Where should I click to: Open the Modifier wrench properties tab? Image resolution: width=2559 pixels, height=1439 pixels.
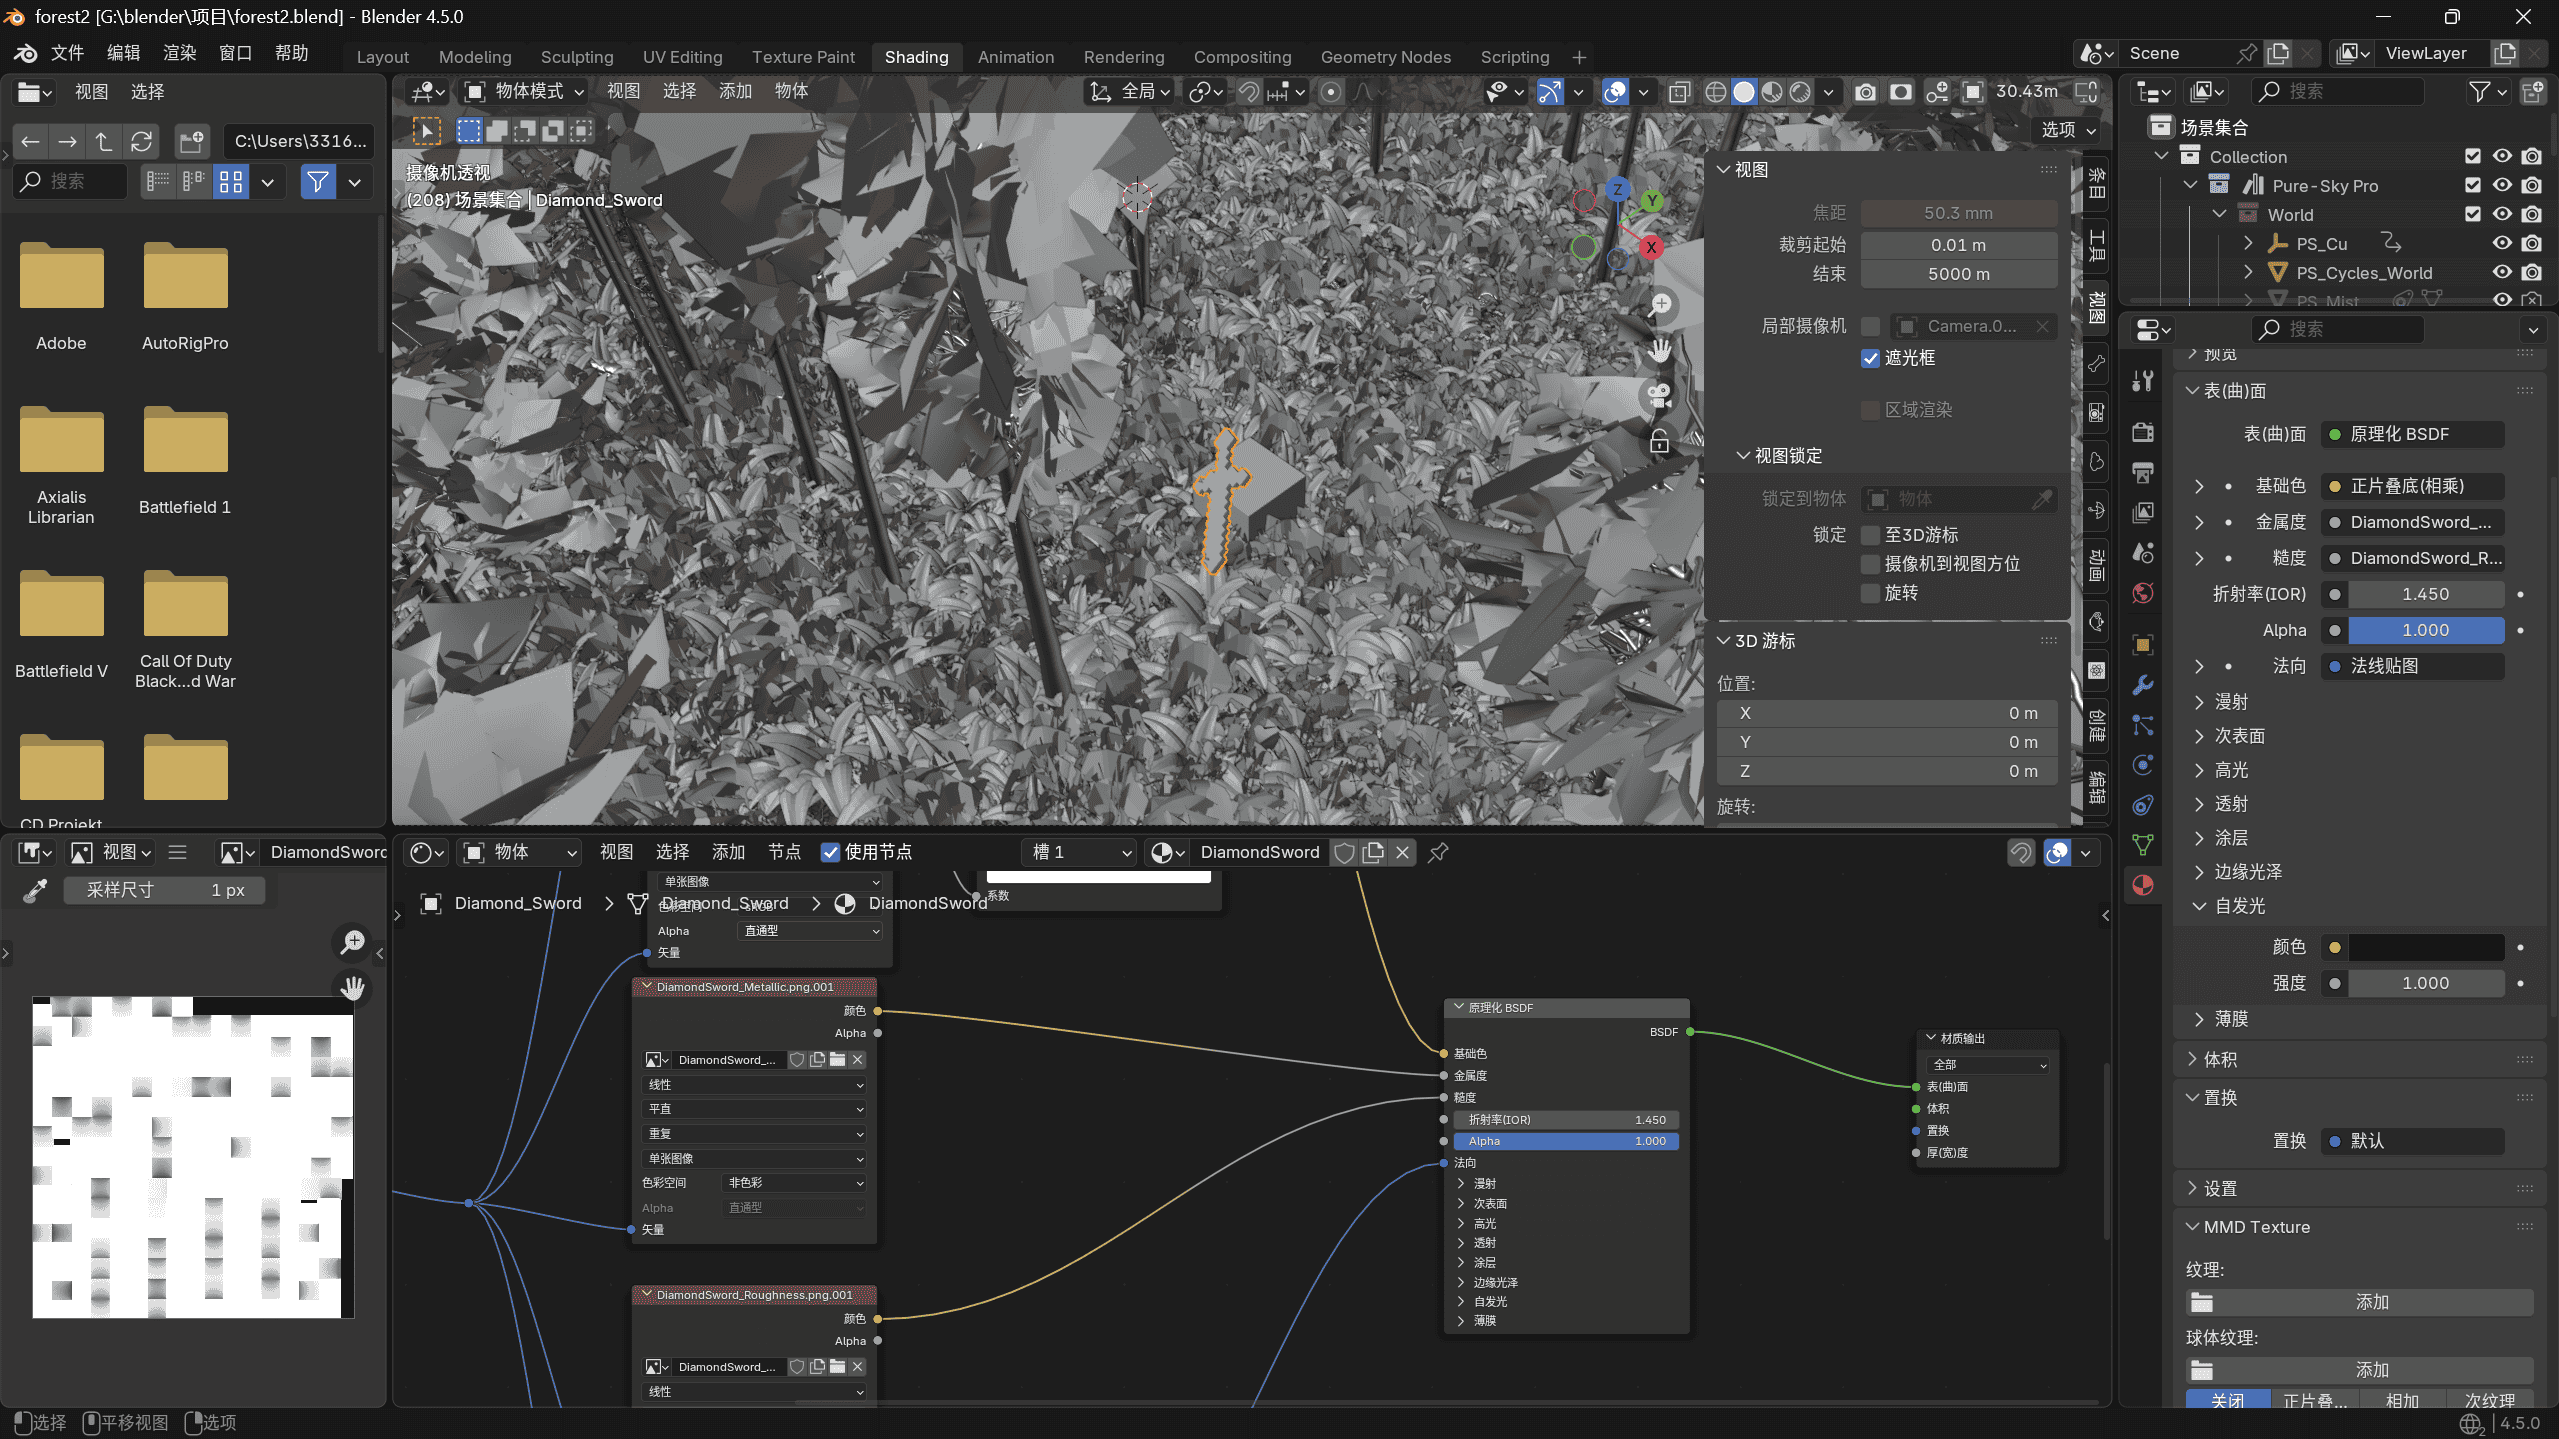(x=2143, y=685)
